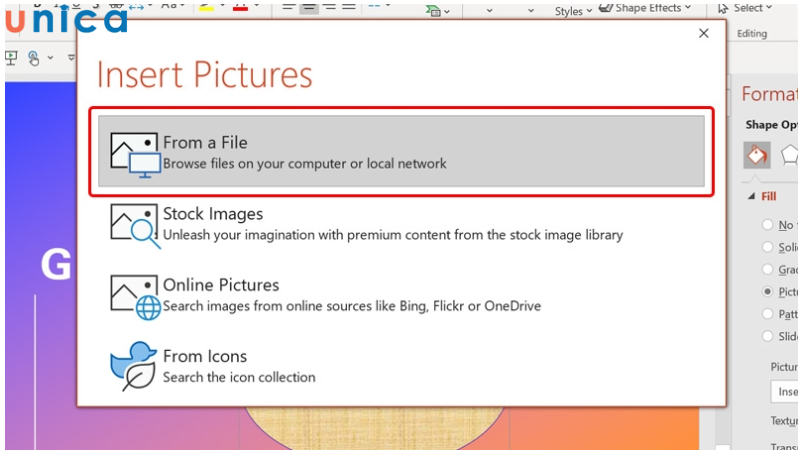Open the Styles dropdown in ribbon
Image resolution: width=800 pixels, height=450 pixels.
point(573,11)
